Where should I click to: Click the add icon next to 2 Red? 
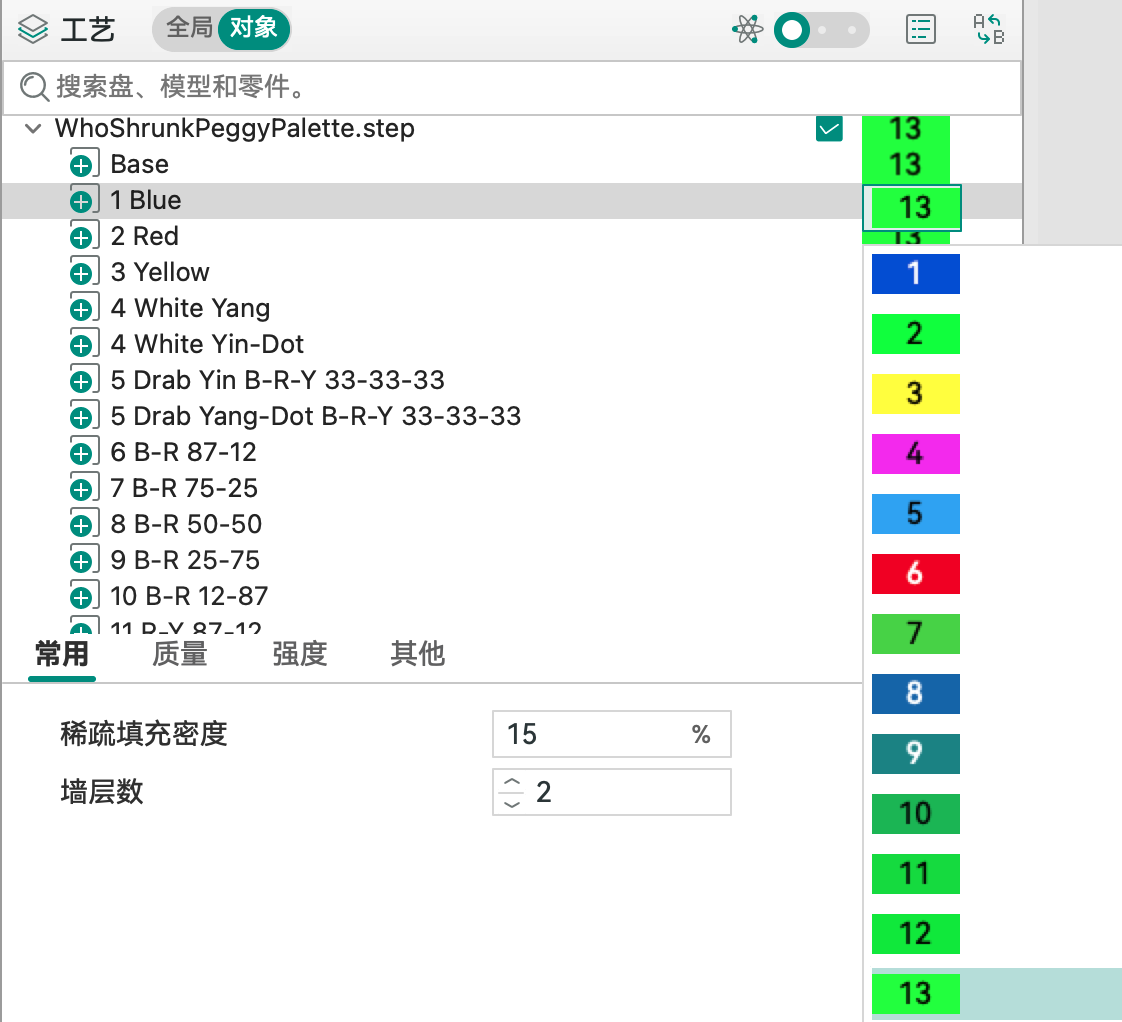click(x=83, y=235)
